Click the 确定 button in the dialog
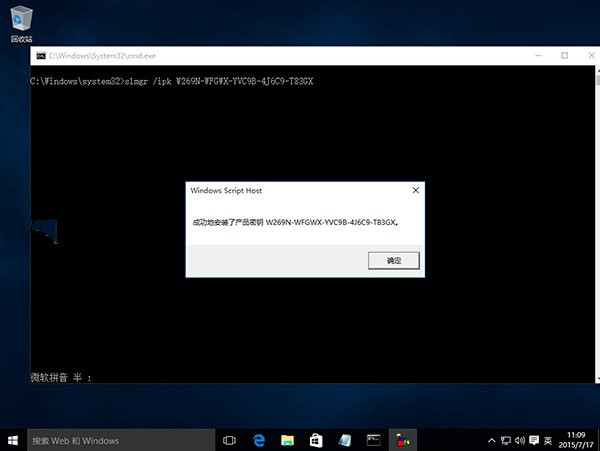The image size is (600, 451). (x=393, y=261)
